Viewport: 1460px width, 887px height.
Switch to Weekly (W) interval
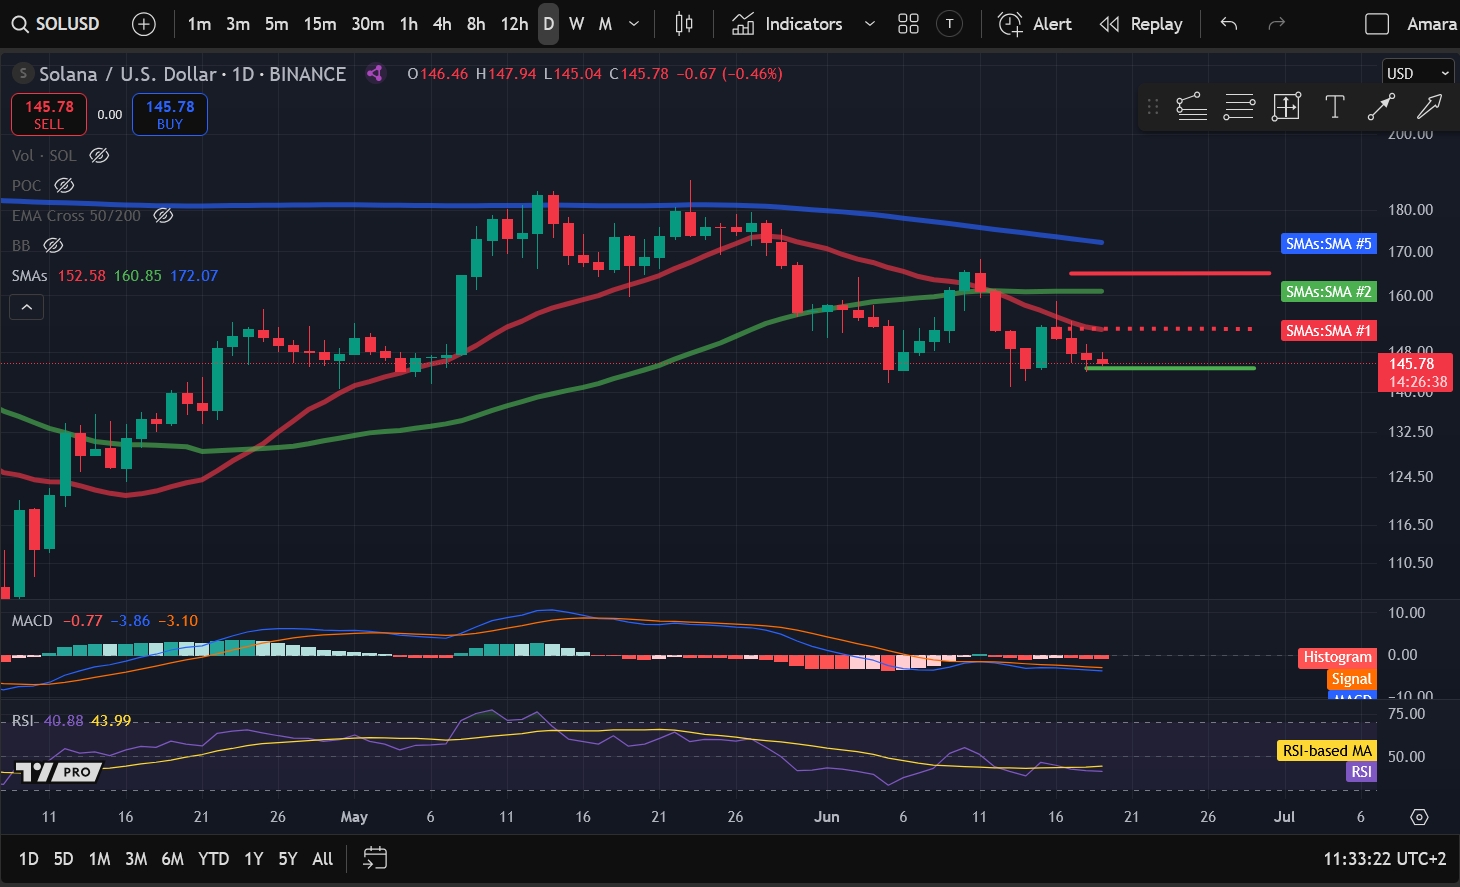click(577, 24)
